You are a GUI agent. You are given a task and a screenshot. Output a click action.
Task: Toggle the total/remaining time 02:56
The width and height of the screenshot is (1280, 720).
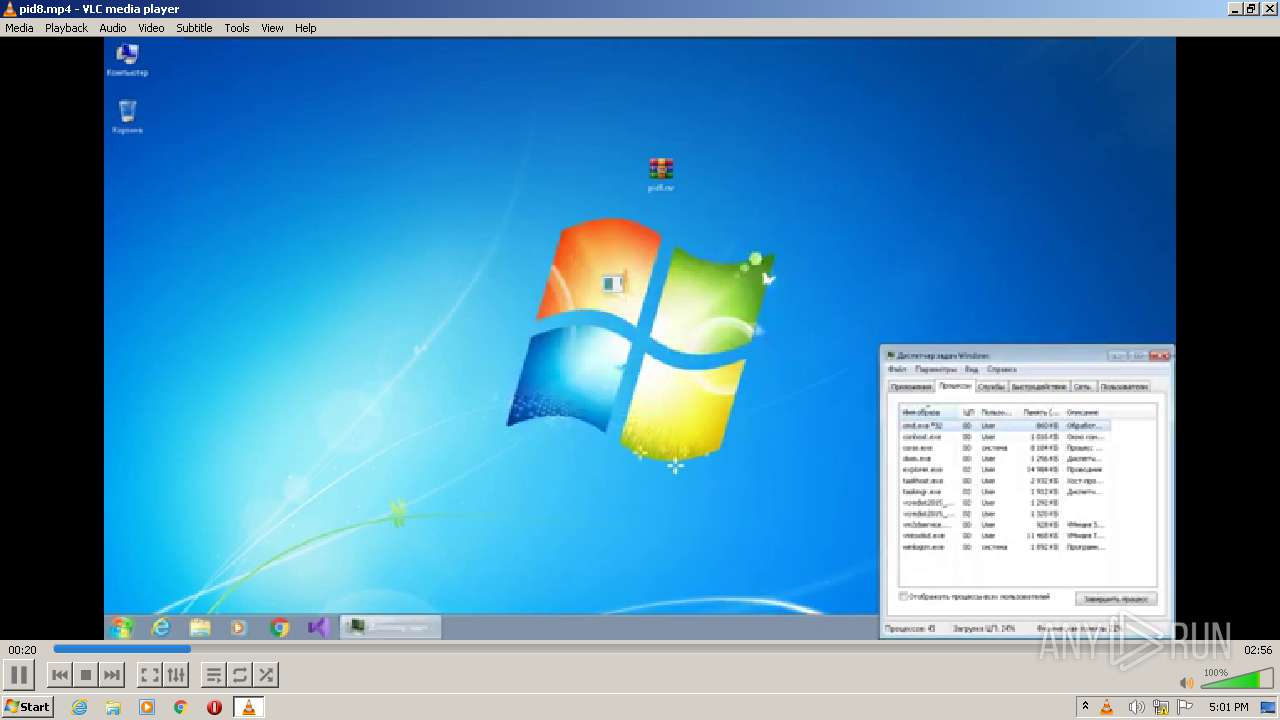click(x=1258, y=650)
